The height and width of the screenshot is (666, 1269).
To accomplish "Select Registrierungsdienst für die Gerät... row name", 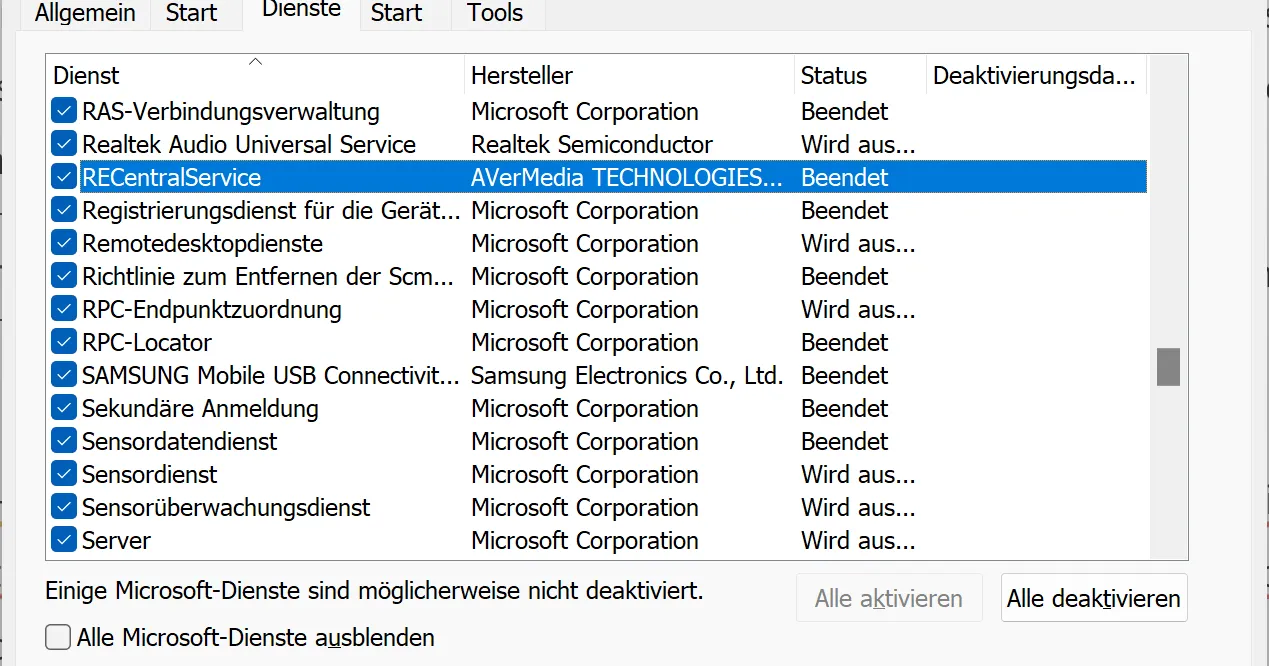I will pyautogui.click(x=272, y=210).
